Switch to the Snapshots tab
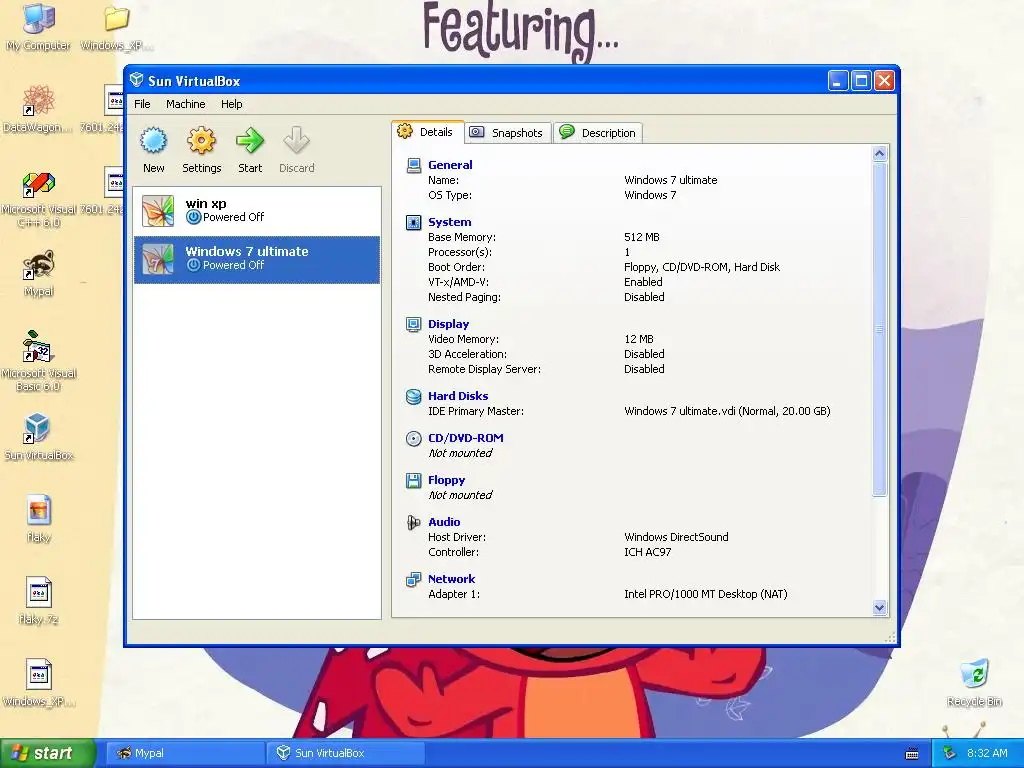1024x768 pixels. (507, 133)
